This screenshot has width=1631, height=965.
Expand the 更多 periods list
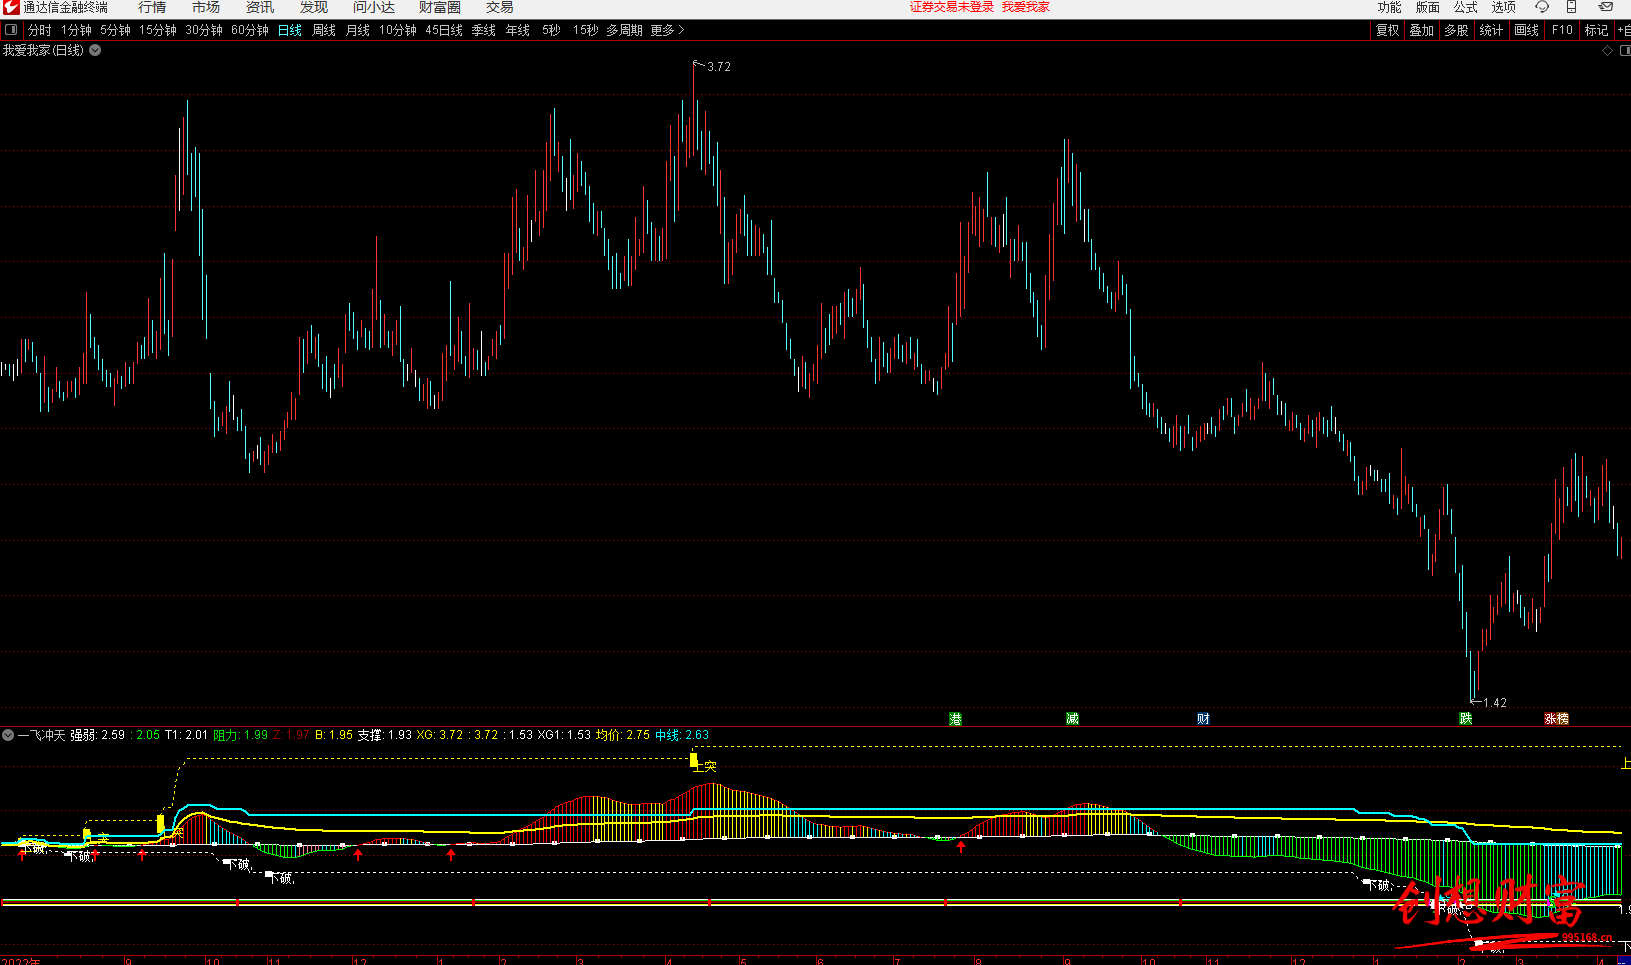tap(667, 30)
